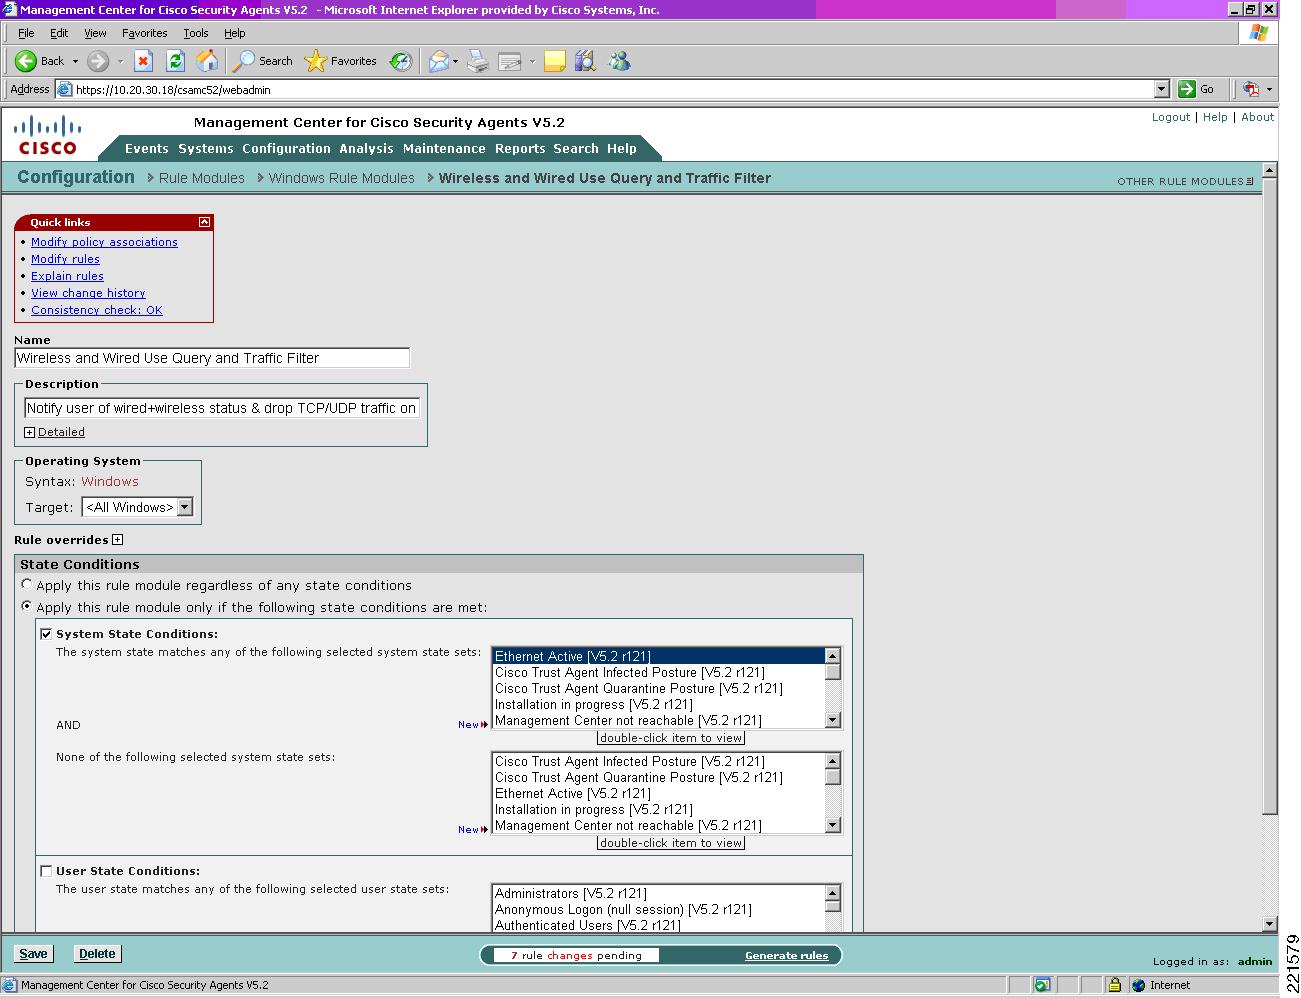Click Generate rules link
This screenshot has height=998, width=1301.
pyautogui.click(x=786, y=955)
